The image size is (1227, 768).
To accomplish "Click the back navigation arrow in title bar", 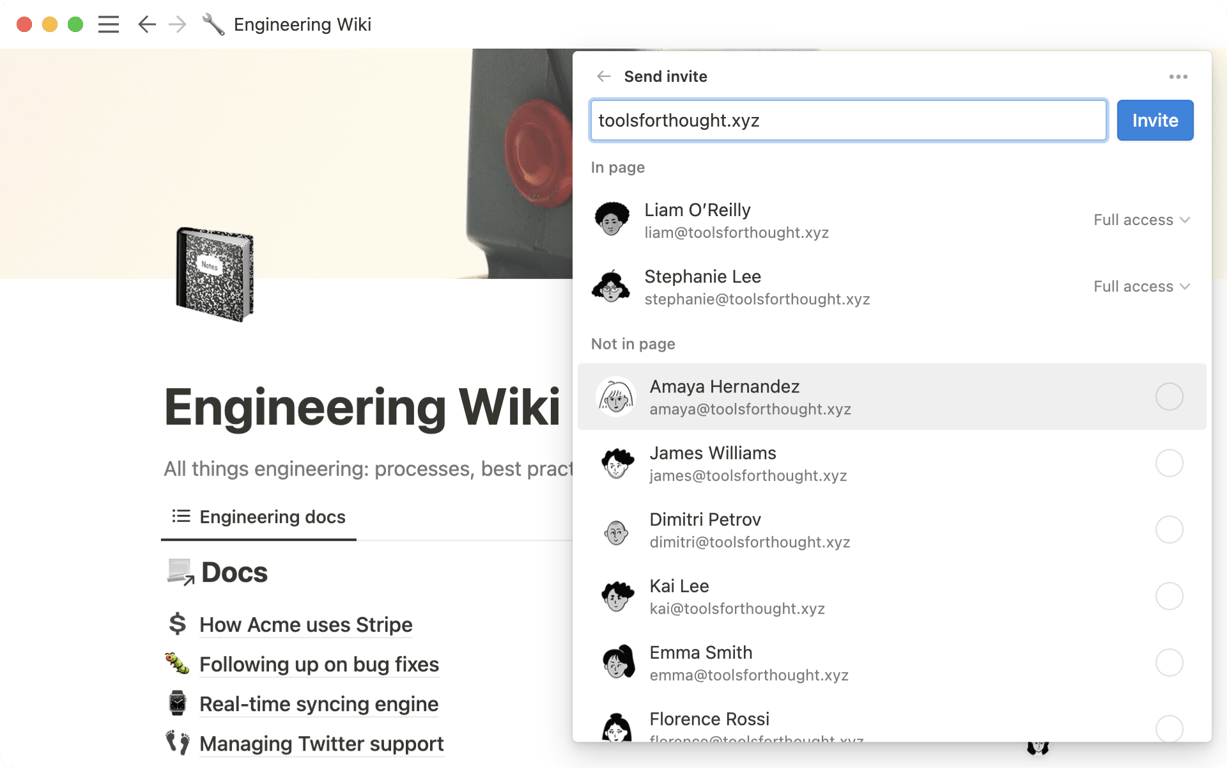I will 147,24.
